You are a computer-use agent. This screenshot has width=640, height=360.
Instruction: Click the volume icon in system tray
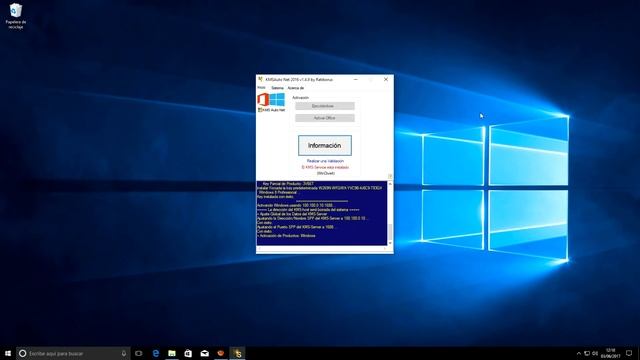[595, 353]
